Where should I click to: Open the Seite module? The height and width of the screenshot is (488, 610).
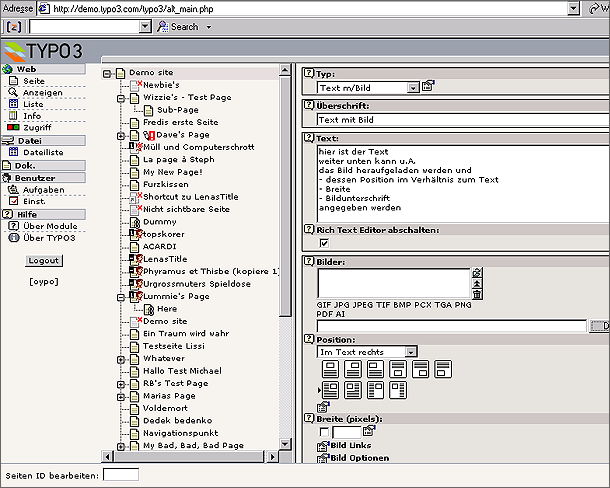pos(34,81)
